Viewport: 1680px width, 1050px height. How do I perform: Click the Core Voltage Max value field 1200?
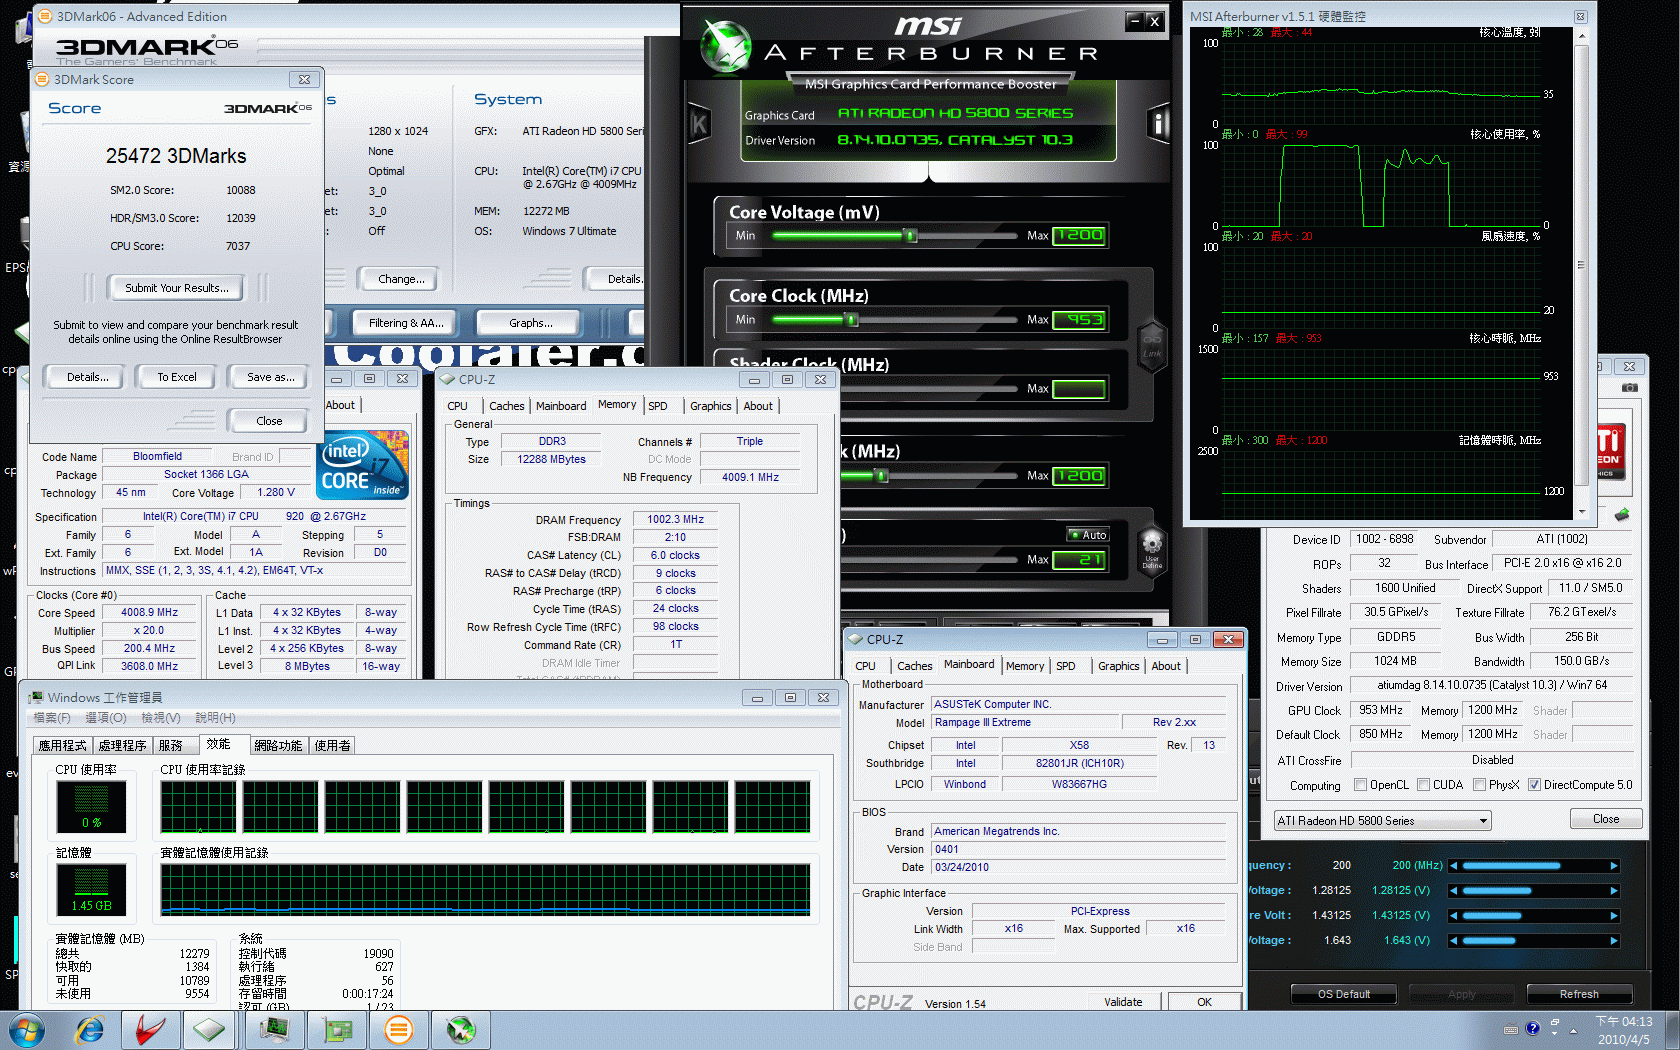tap(1079, 235)
